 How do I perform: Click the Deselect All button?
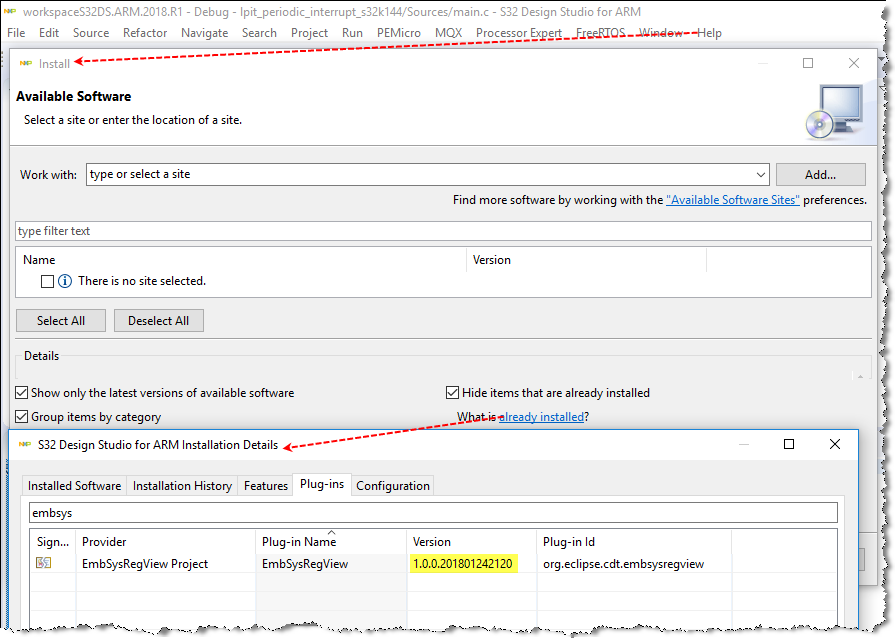tap(159, 321)
